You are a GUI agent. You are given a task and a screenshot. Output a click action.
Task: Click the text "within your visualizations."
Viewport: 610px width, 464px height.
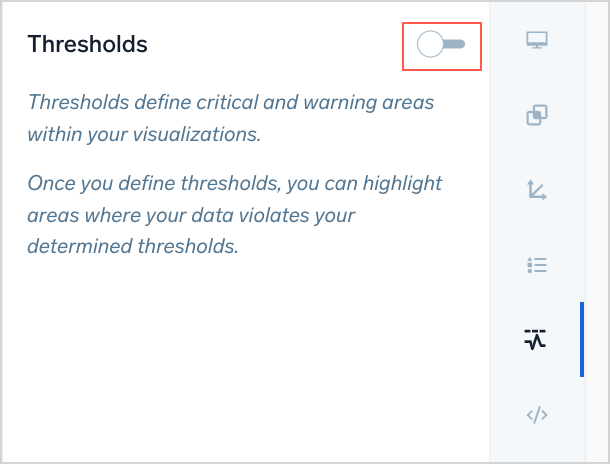[x=144, y=134]
